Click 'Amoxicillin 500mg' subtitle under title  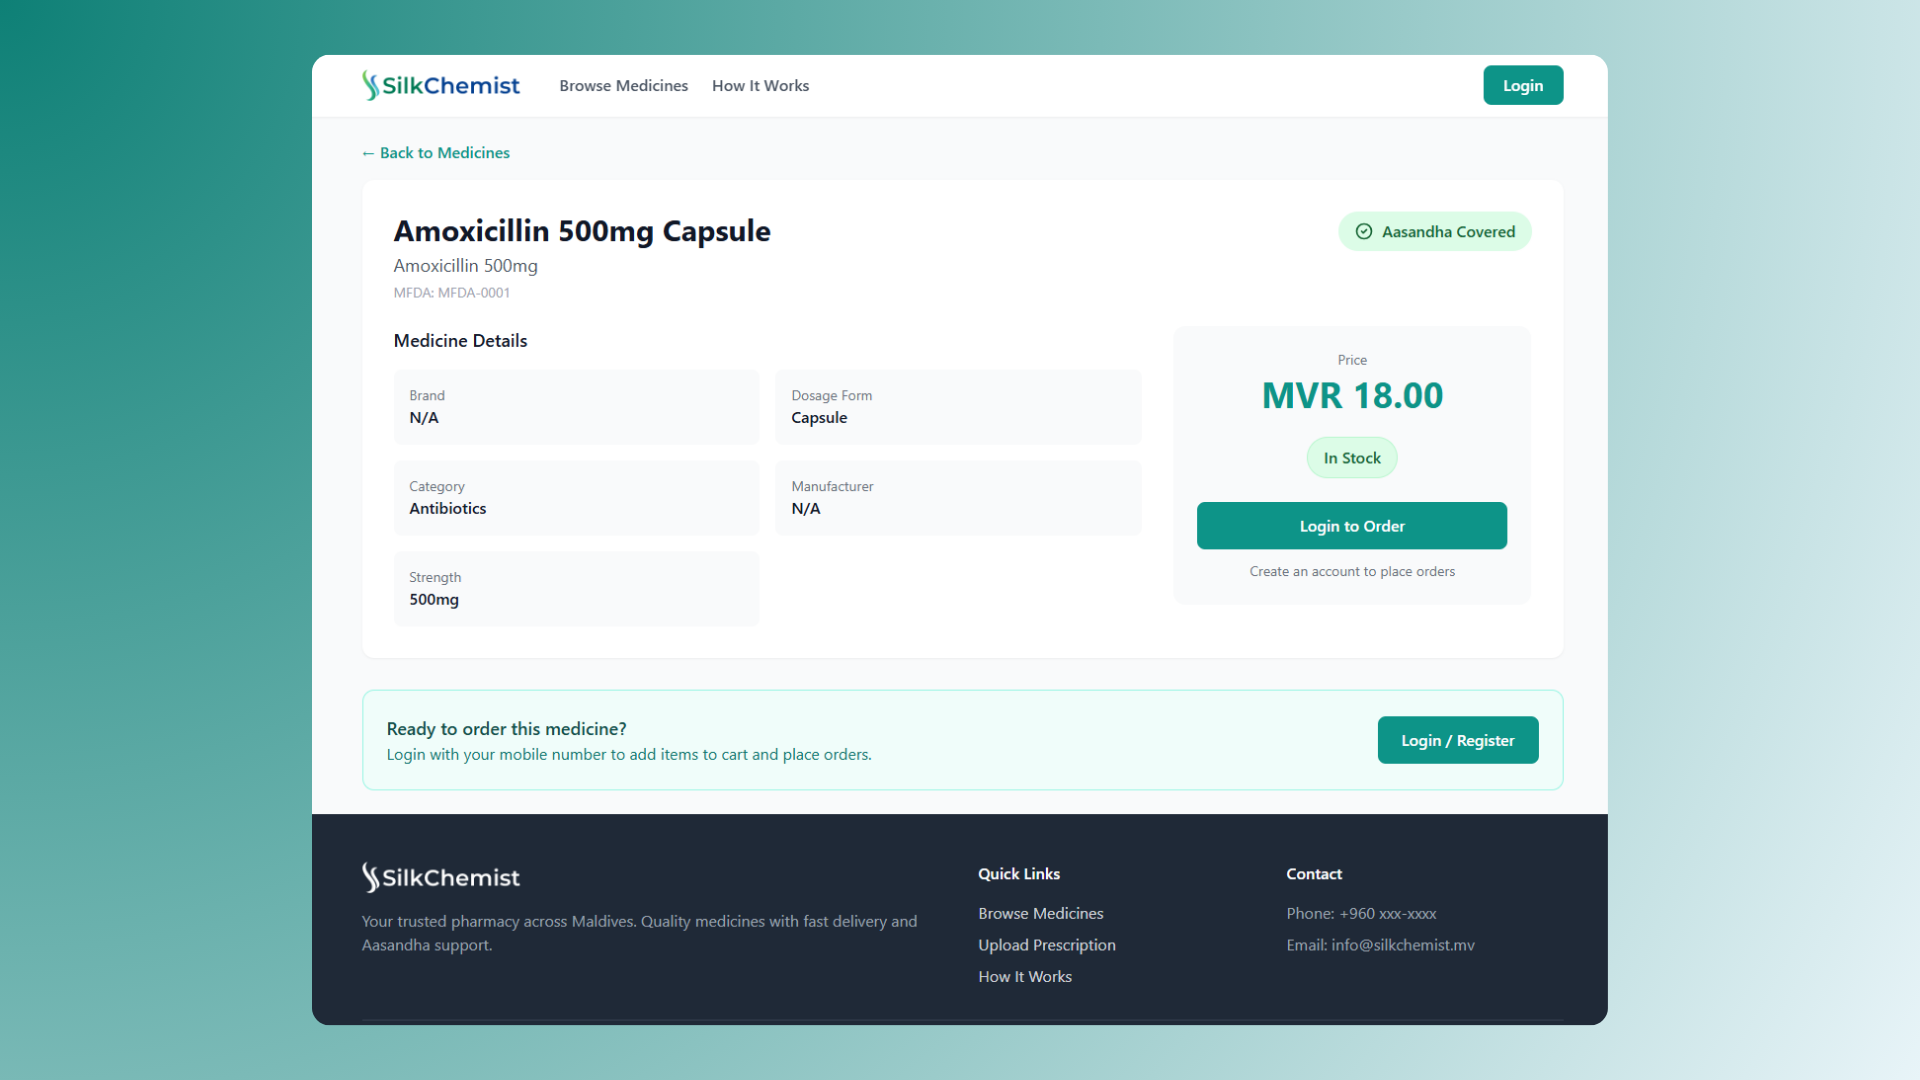465,266
